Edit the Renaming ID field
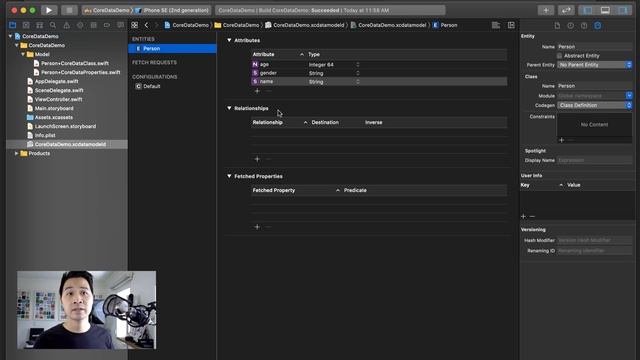This screenshot has height=360, width=640. tap(595, 251)
